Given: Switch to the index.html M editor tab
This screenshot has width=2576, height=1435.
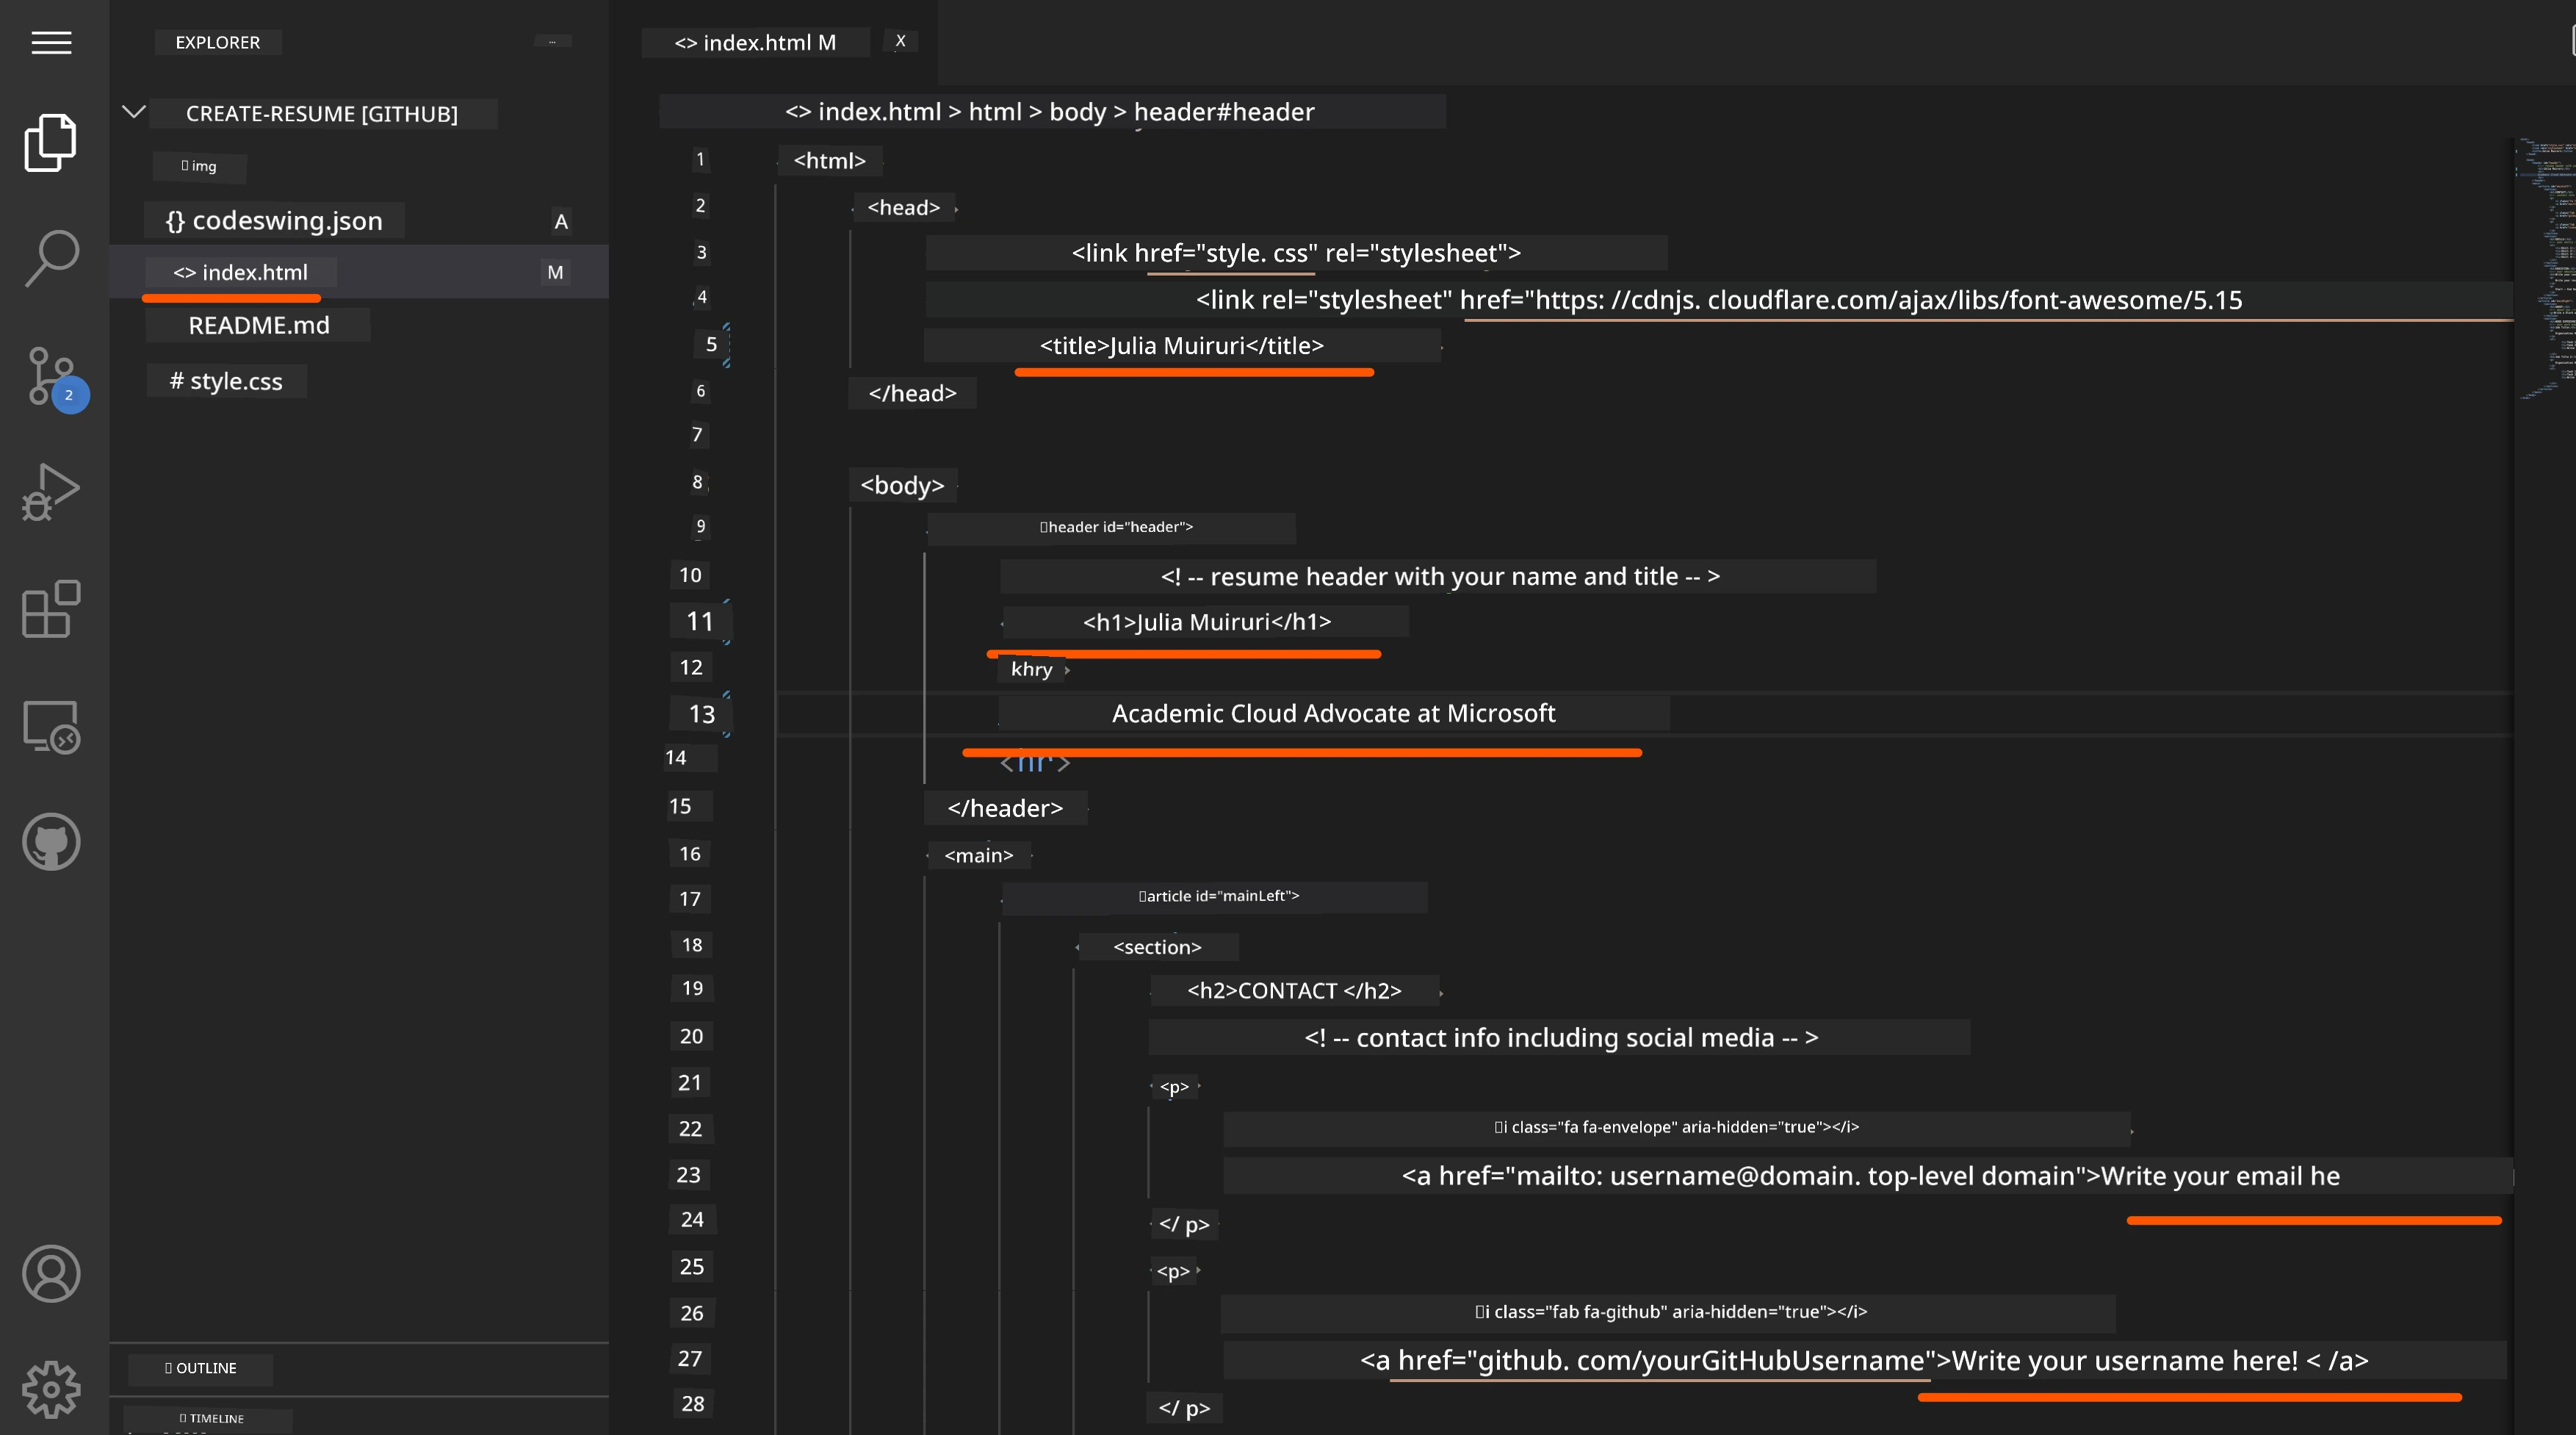Looking at the screenshot, I should 755,42.
